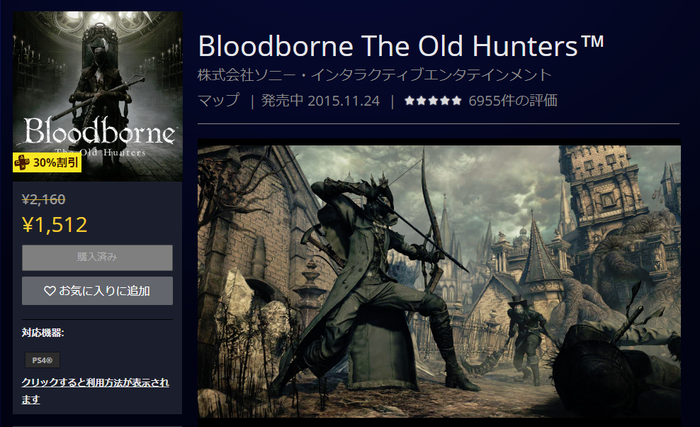Click the 発売中 2015.11.24 release date
This screenshot has width=700, height=427.
320,100
